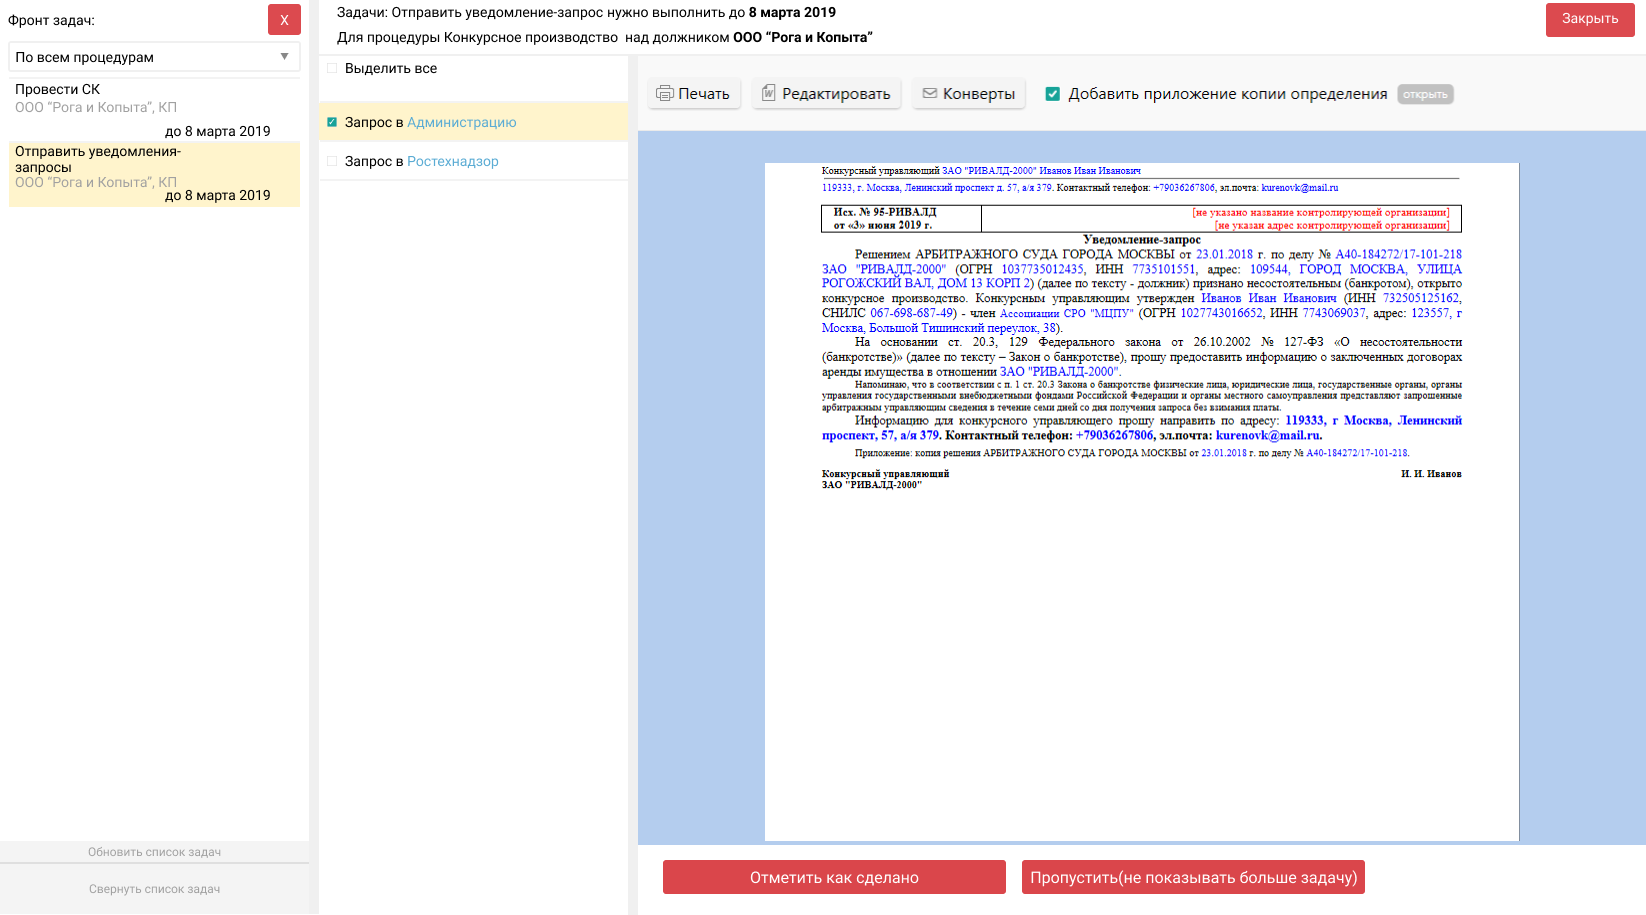
Task: Toggle the Выделить все checkbox
Action: 332,69
